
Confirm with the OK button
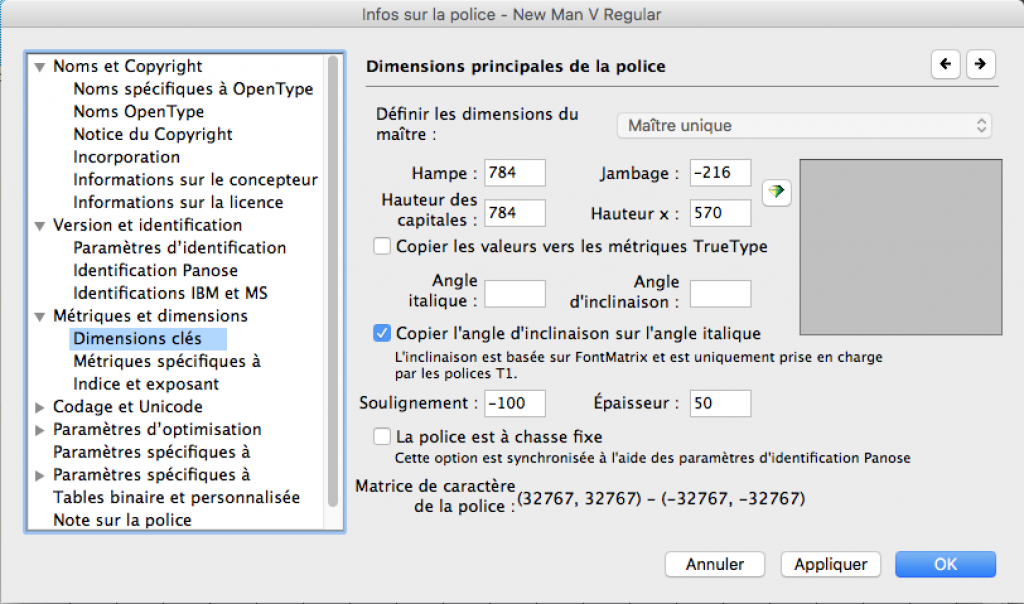tap(945, 564)
